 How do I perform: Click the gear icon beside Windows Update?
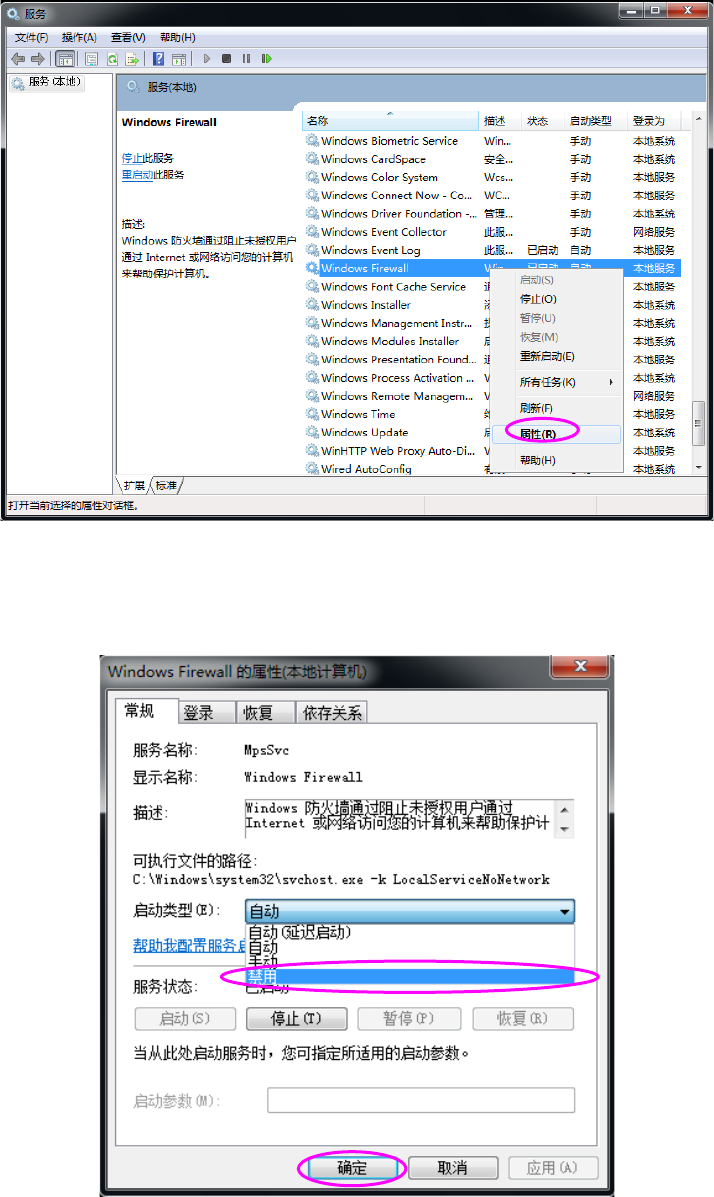(312, 432)
